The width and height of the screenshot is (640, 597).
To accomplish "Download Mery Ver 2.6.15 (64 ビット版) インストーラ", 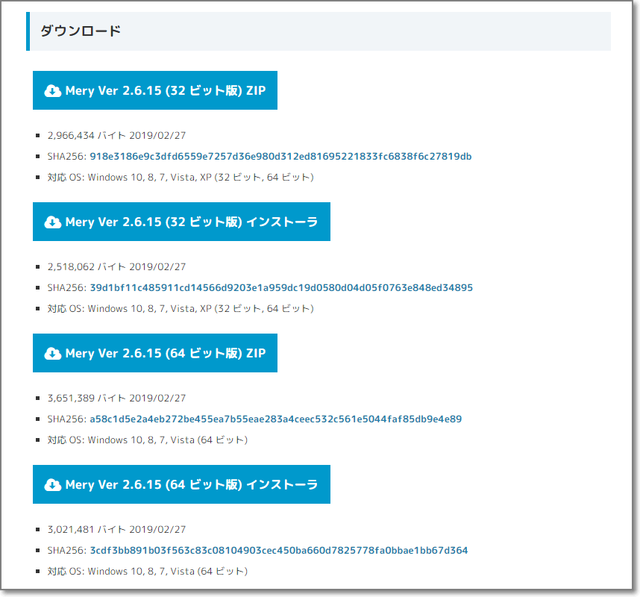I will pos(191,485).
